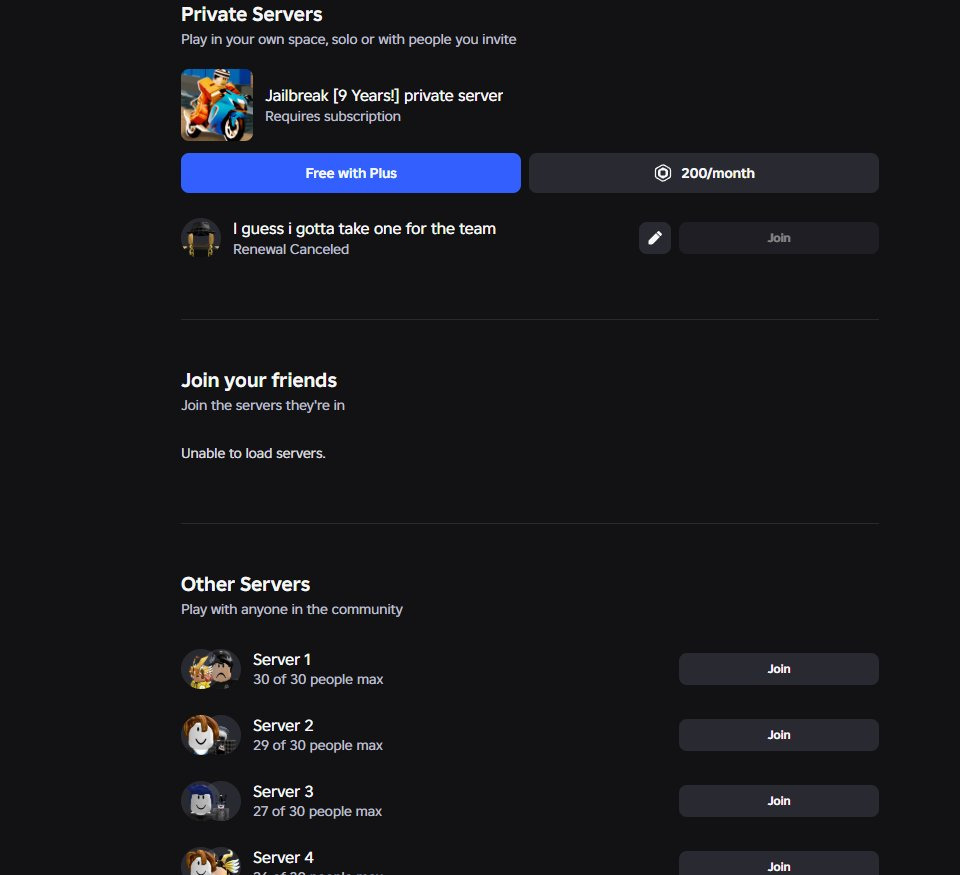Click the private server owner's avatar

tap(200, 238)
